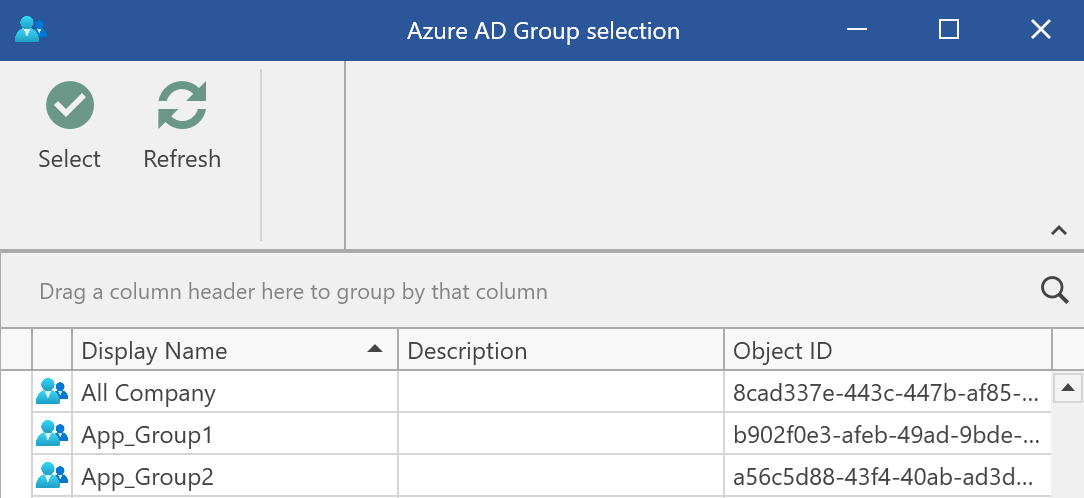The image size is (1084, 498).
Task: Maximize the Azure AD Group selection window
Action: [x=949, y=30]
